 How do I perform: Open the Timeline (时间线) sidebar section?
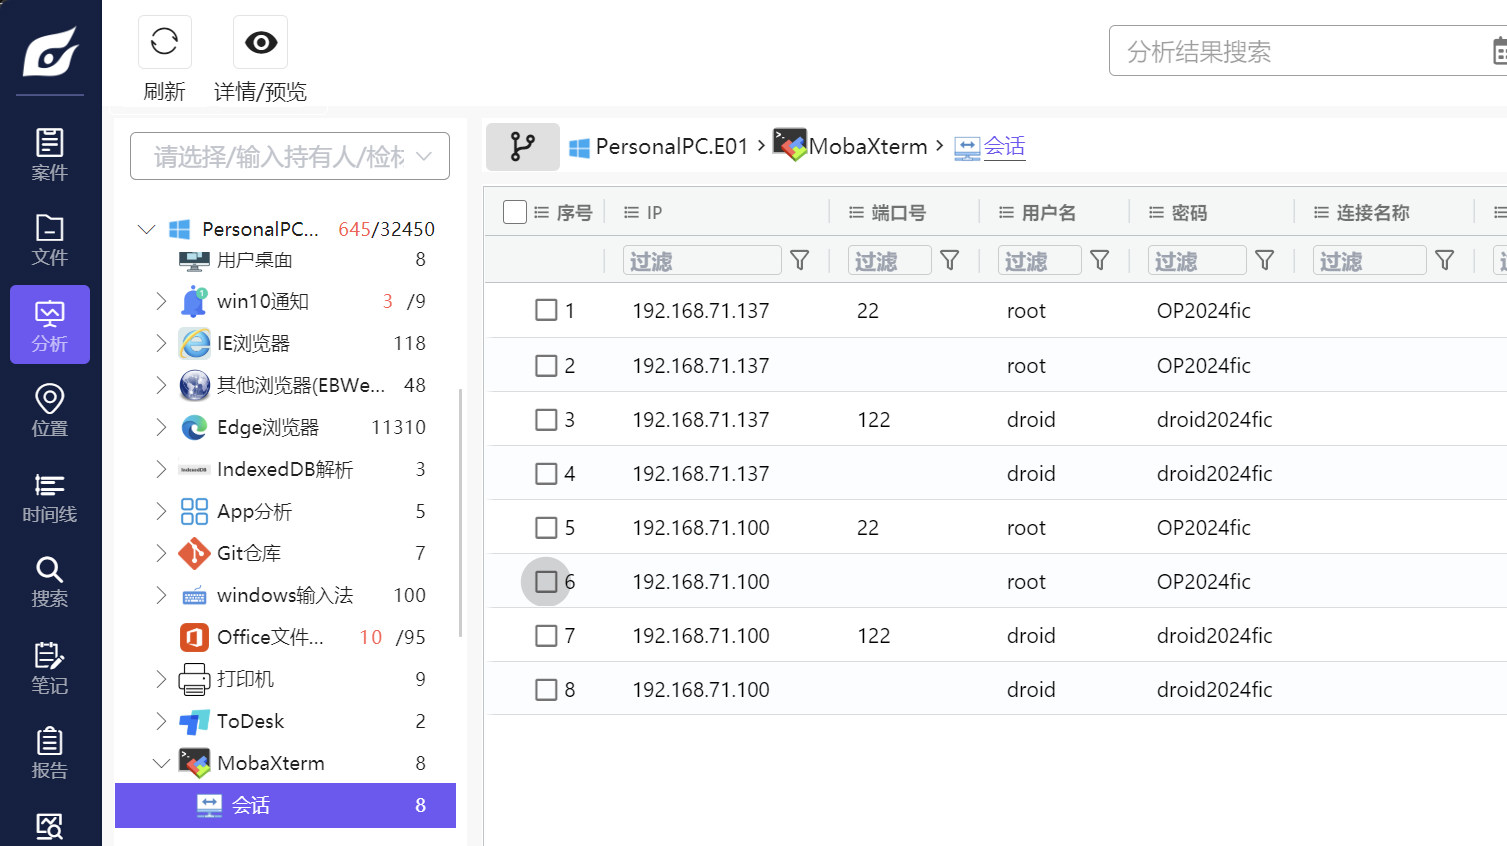point(49,497)
